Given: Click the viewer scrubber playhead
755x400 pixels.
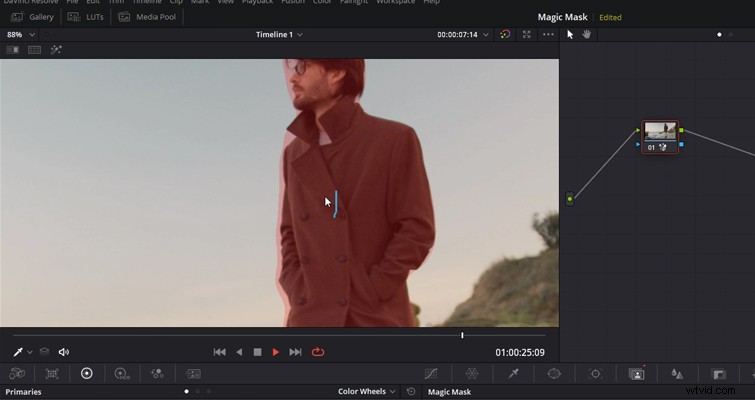Looking at the screenshot, I should pos(462,335).
